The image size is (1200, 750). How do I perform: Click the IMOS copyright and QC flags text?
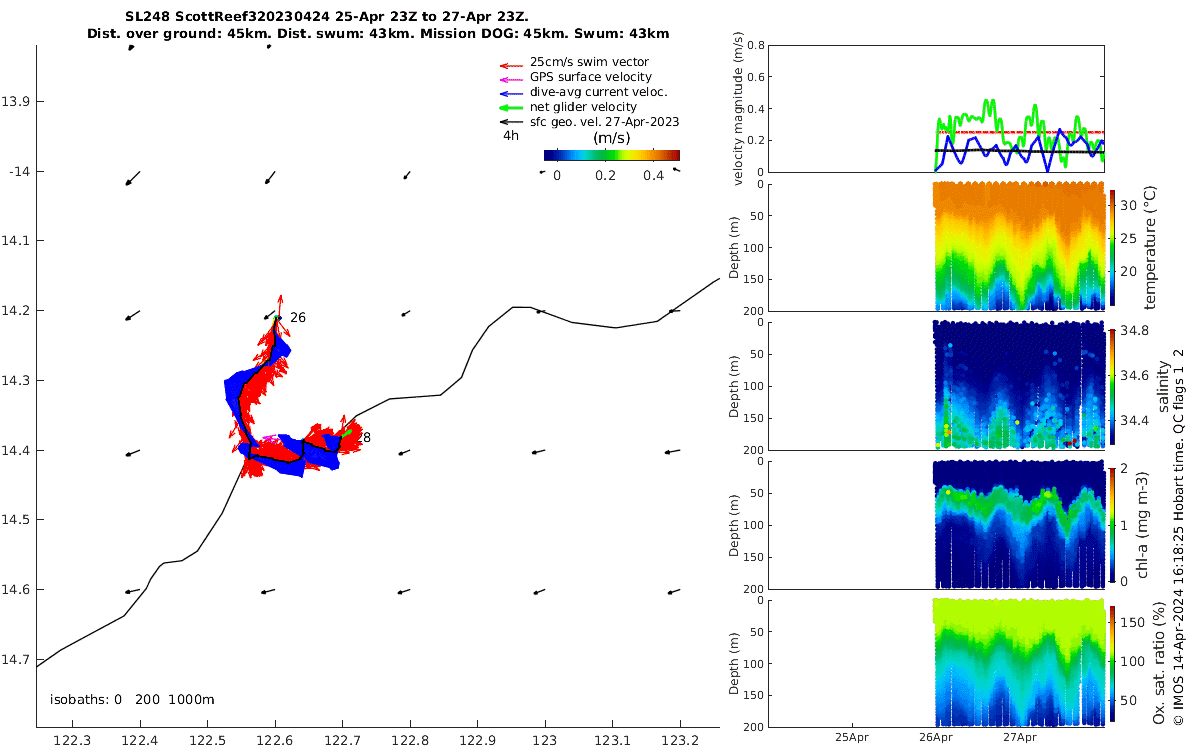(1179, 537)
